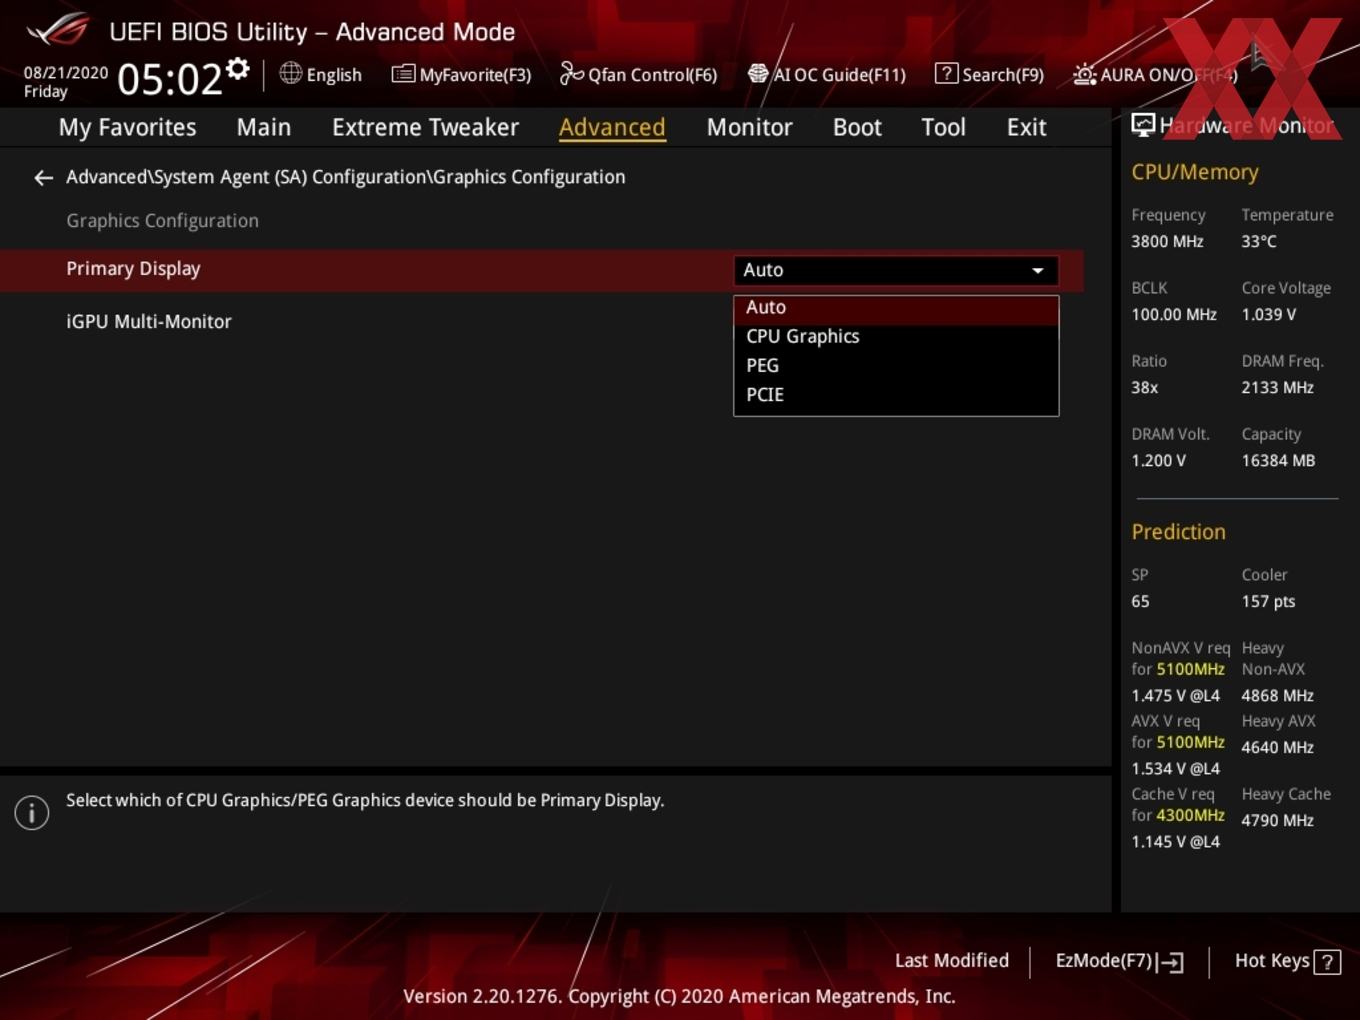Click the info icon beside help text
The width and height of the screenshot is (1360, 1020).
tap(32, 812)
